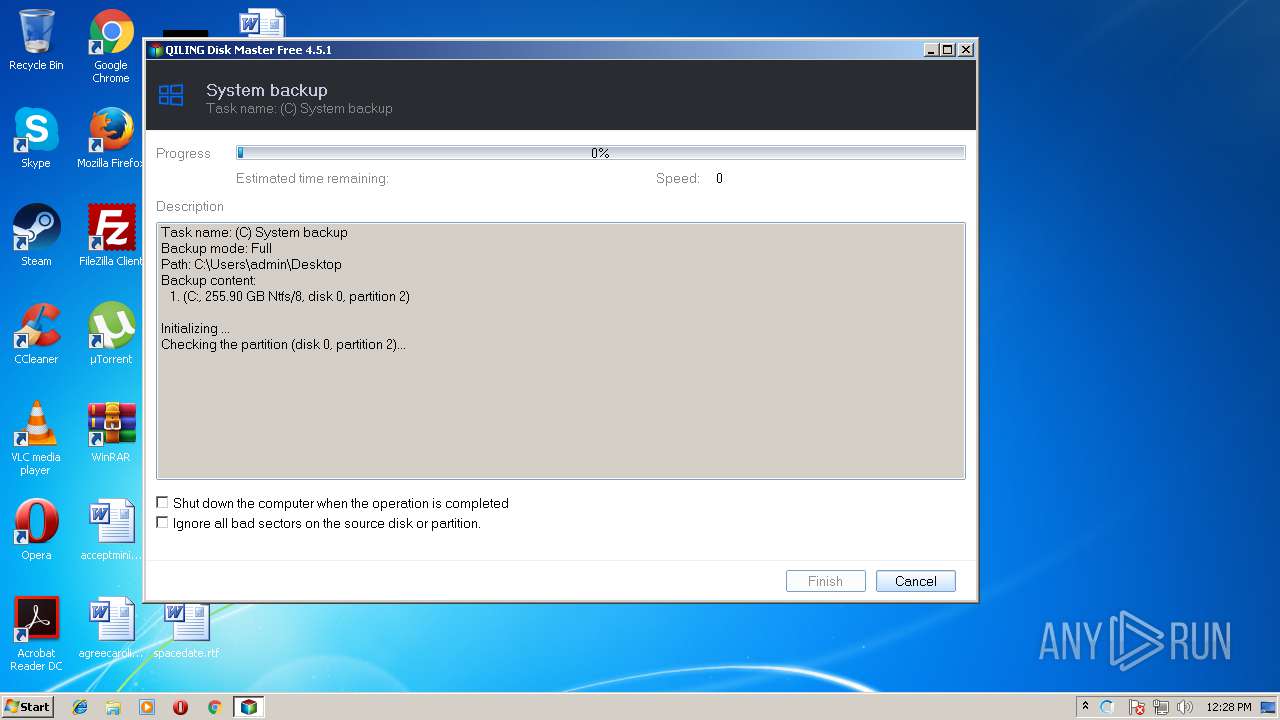1280x720 pixels.
Task: Launch Chrome from the taskbar
Action: 214,707
